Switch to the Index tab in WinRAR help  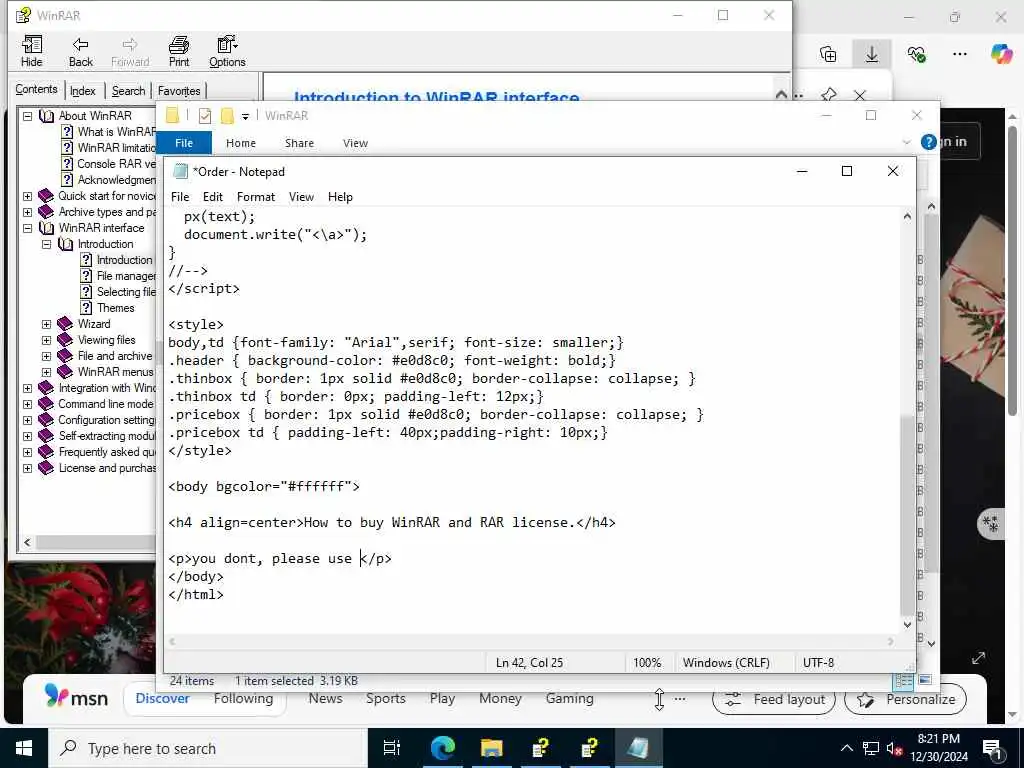pyautogui.click(x=83, y=91)
